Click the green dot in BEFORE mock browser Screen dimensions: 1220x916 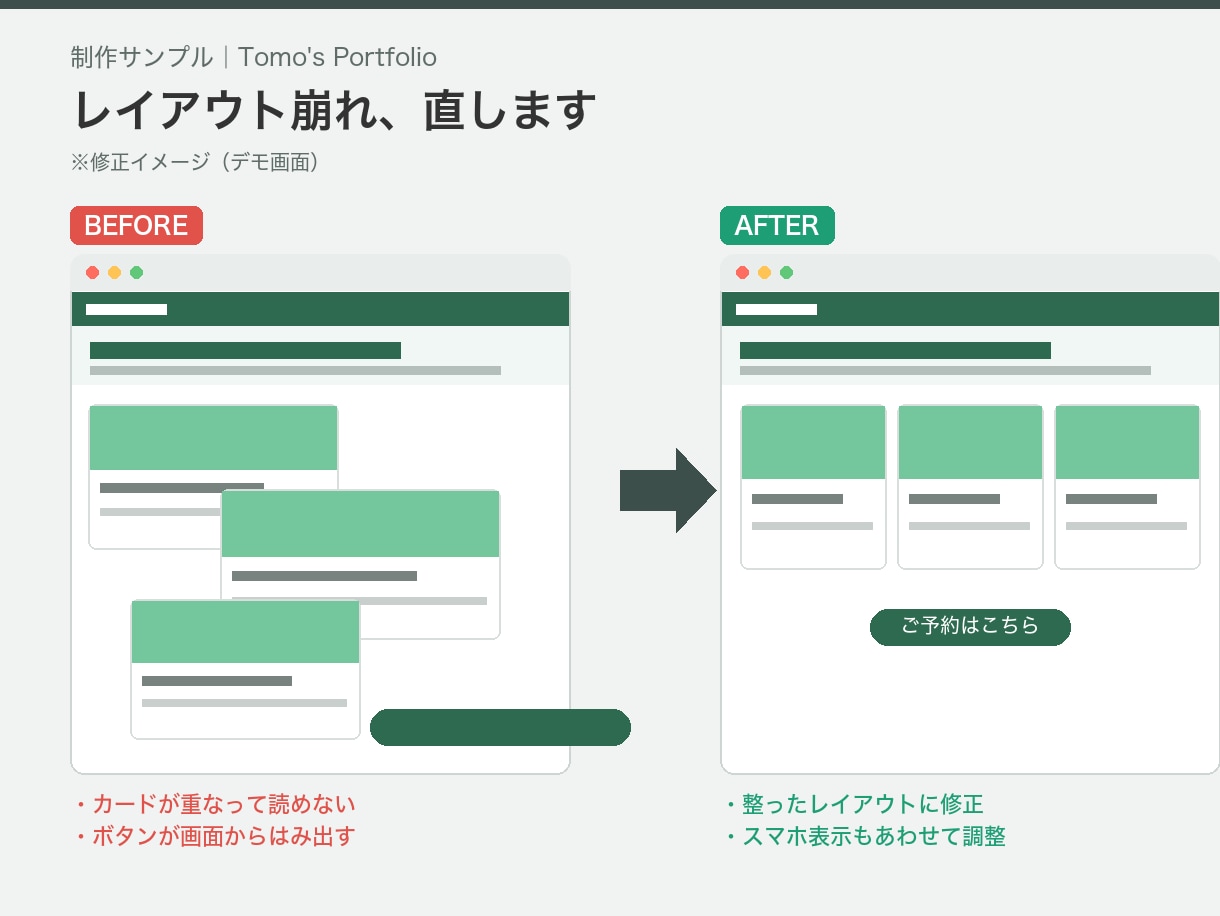[x=137, y=273]
